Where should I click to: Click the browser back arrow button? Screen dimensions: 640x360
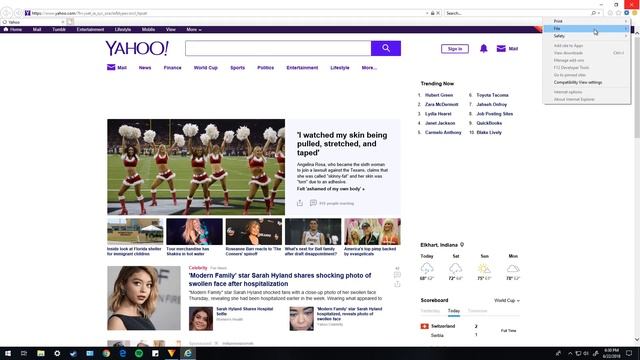(x=7, y=13)
